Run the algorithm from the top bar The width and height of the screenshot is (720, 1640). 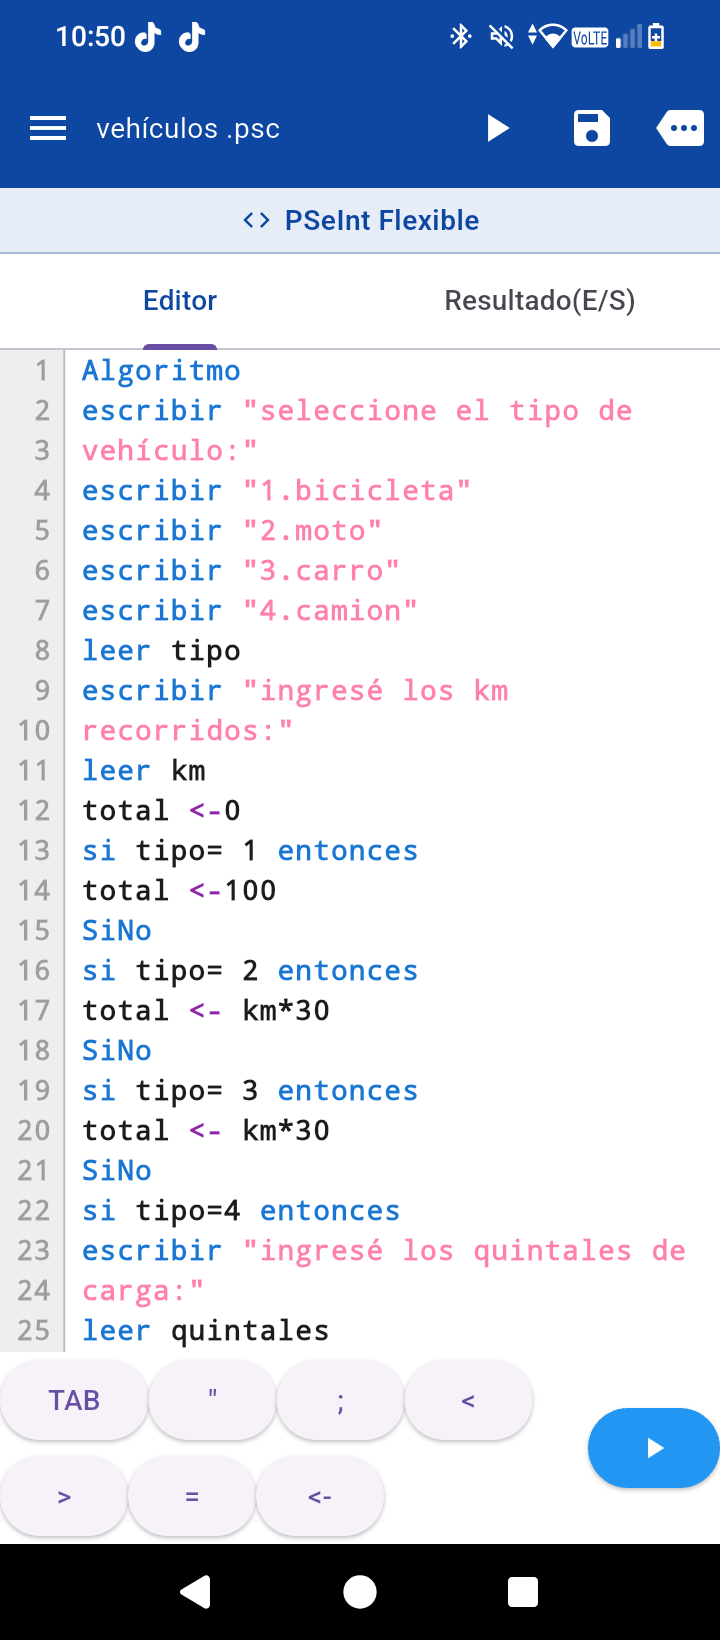tap(497, 129)
